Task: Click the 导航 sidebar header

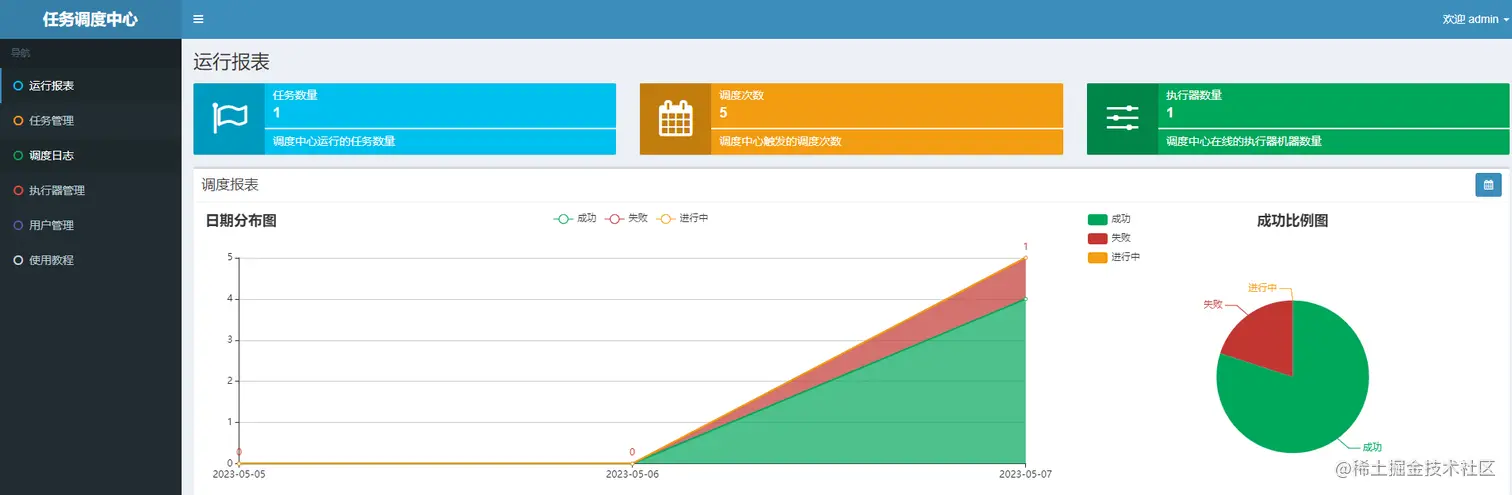Action: point(20,53)
